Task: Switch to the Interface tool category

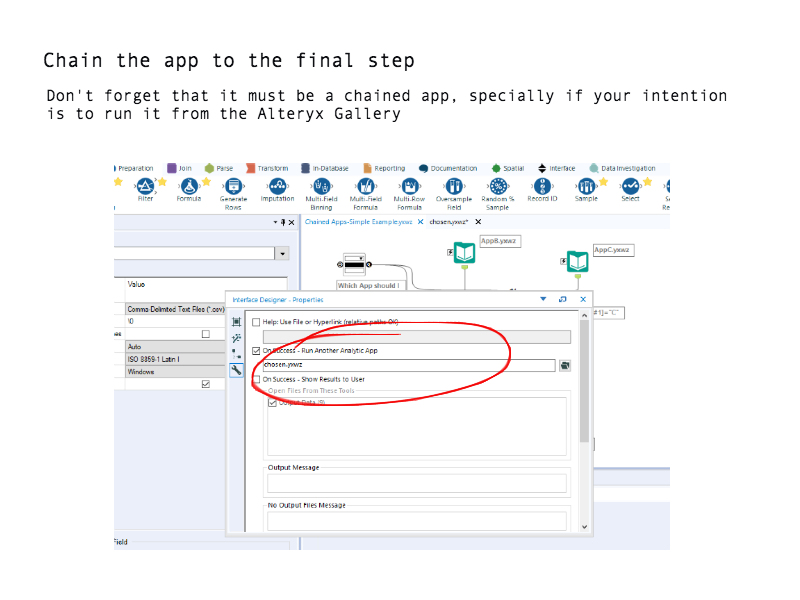Action: [x=556, y=168]
